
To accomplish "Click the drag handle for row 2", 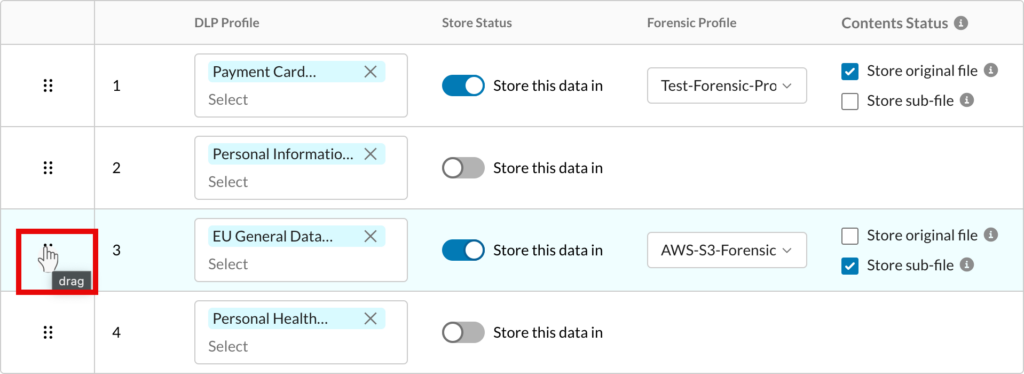I will point(47,168).
